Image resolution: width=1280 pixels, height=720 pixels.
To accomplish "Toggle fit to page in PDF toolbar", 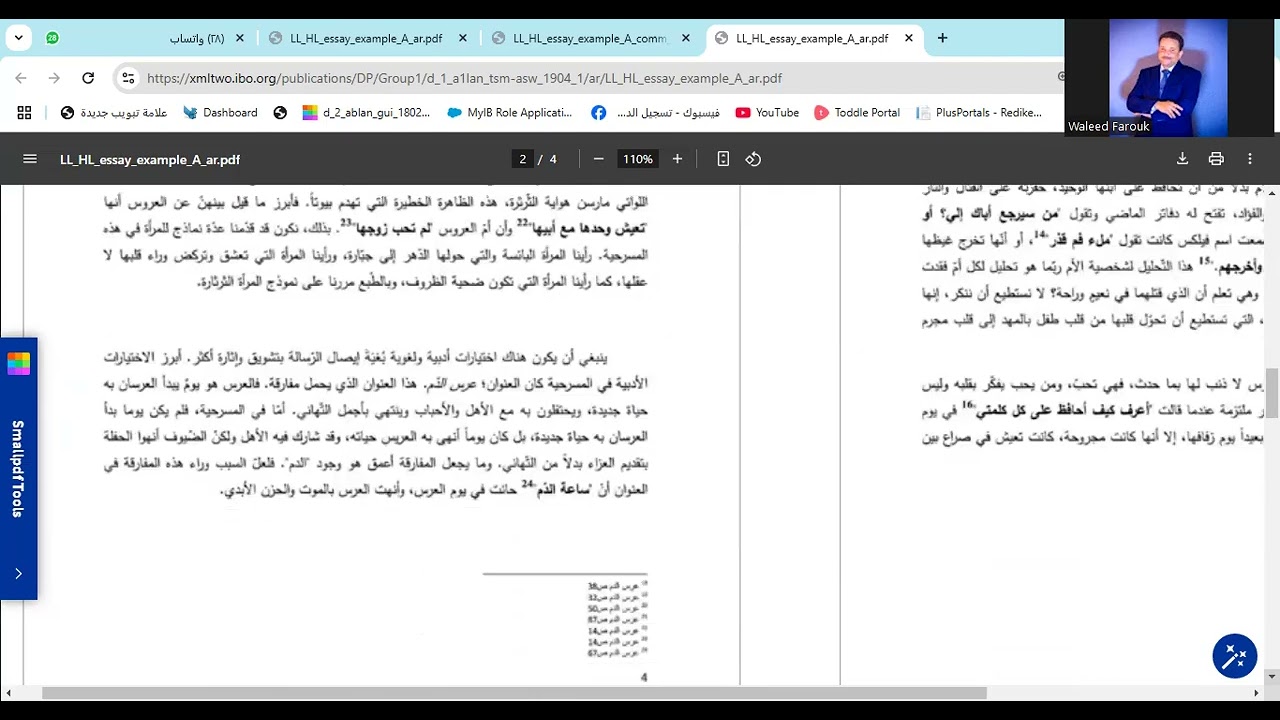I will 723,159.
